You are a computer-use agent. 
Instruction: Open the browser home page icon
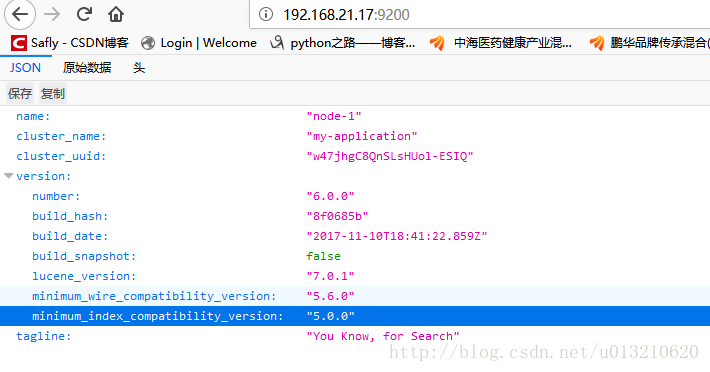pyautogui.click(x=116, y=14)
